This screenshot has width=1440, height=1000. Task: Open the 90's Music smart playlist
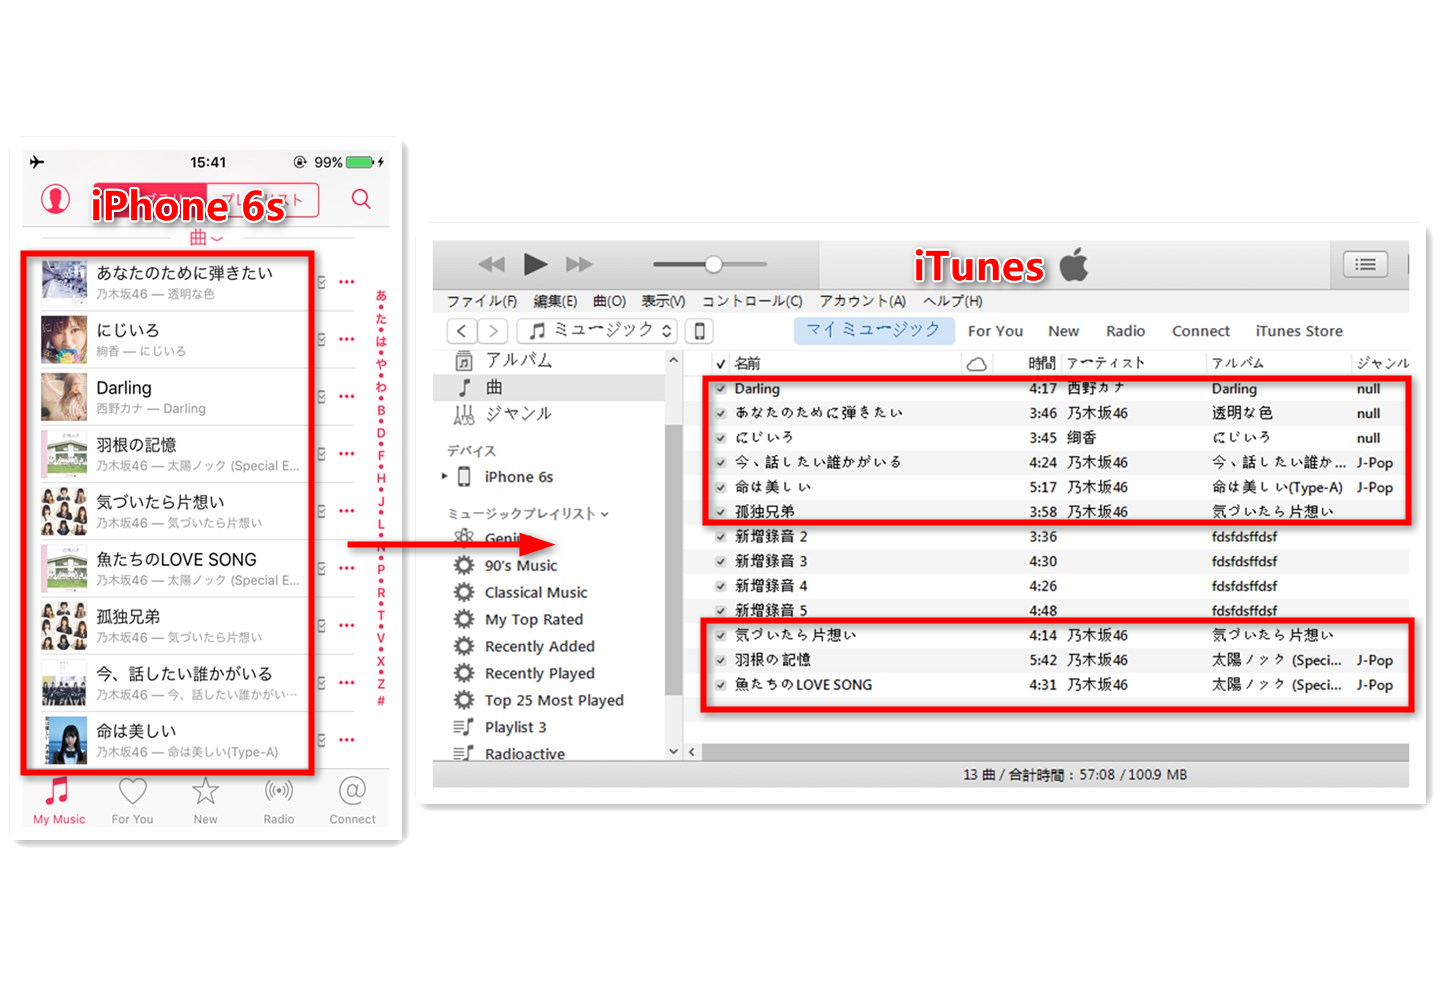(521, 565)
